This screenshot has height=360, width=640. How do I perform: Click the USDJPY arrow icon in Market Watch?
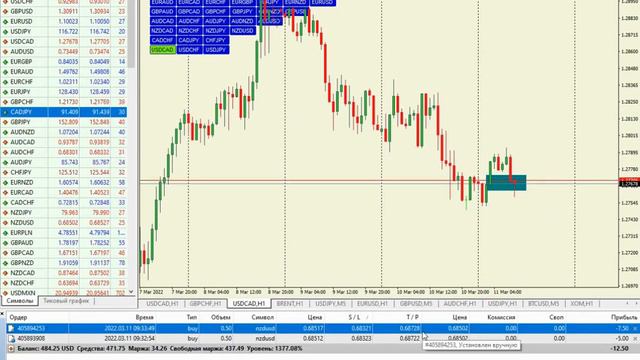point(5,31)
